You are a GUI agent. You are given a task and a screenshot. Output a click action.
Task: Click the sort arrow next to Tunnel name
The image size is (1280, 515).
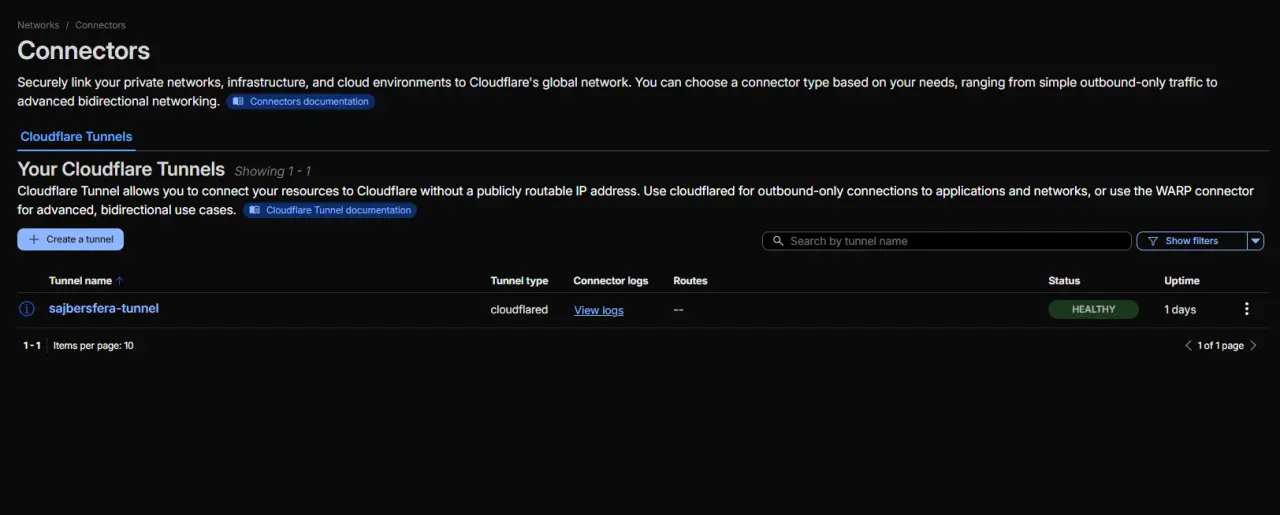[x=120, y=281]
